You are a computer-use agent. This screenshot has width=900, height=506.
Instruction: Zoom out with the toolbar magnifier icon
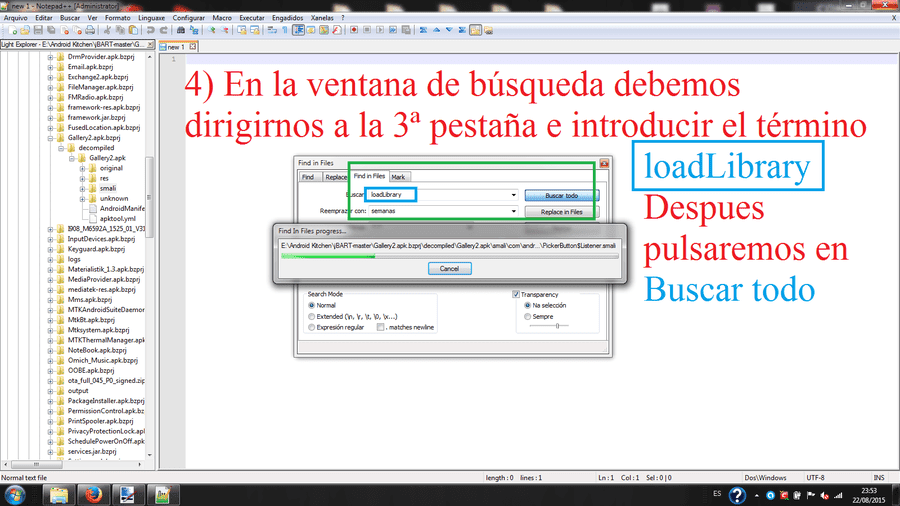224,30
